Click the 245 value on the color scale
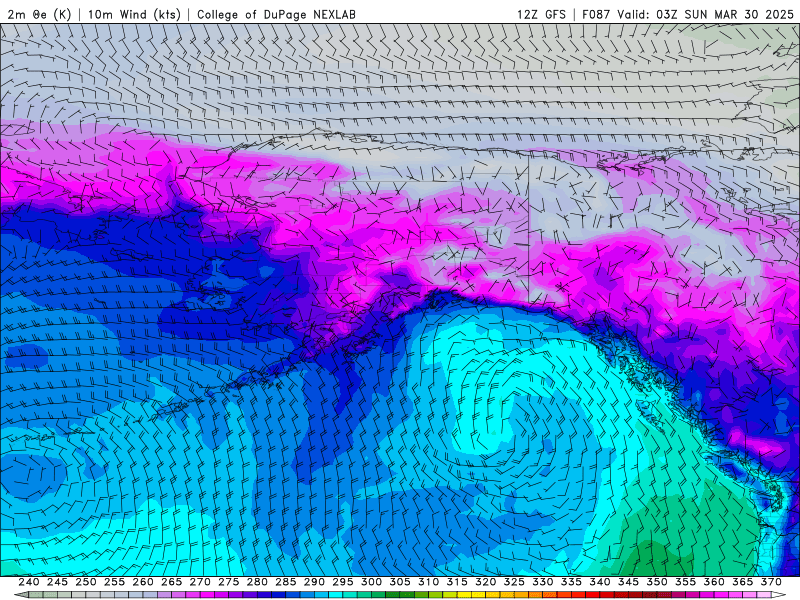Screen dimensions: 800x600 tap(57, 582)
